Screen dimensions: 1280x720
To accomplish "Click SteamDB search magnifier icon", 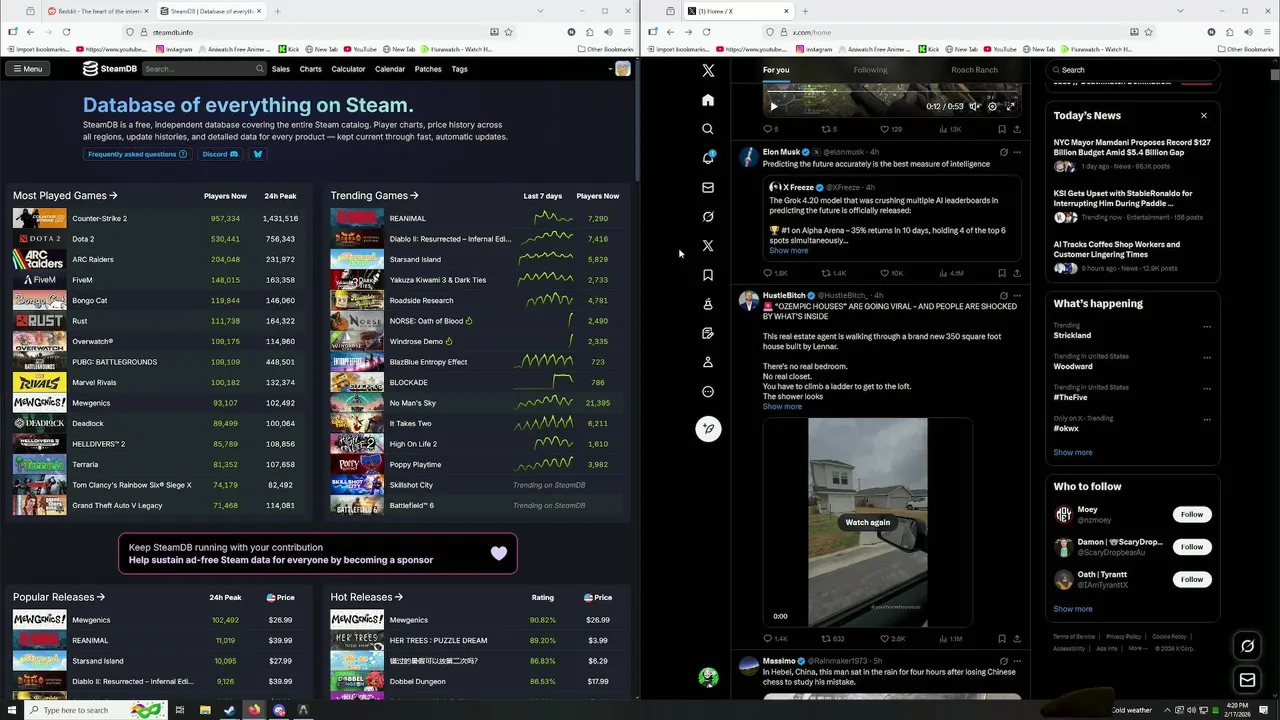I will pos(260,69).
